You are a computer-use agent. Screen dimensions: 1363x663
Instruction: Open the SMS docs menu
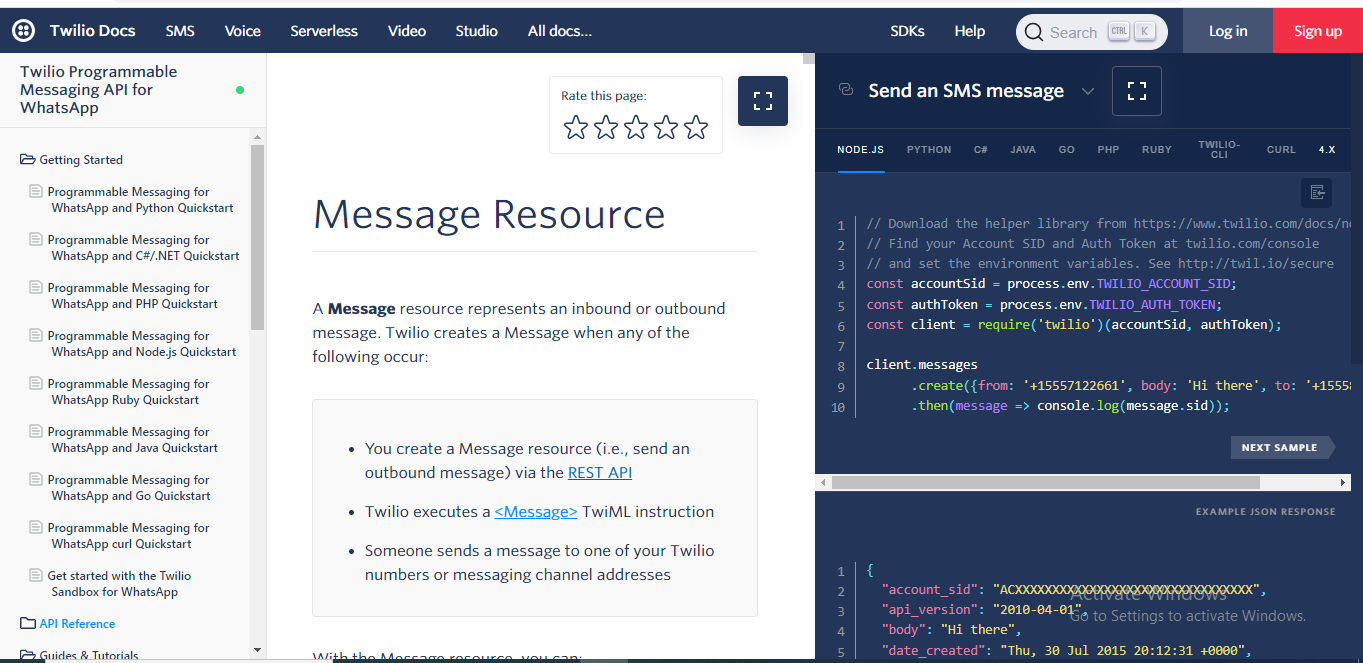coord(180,31)
